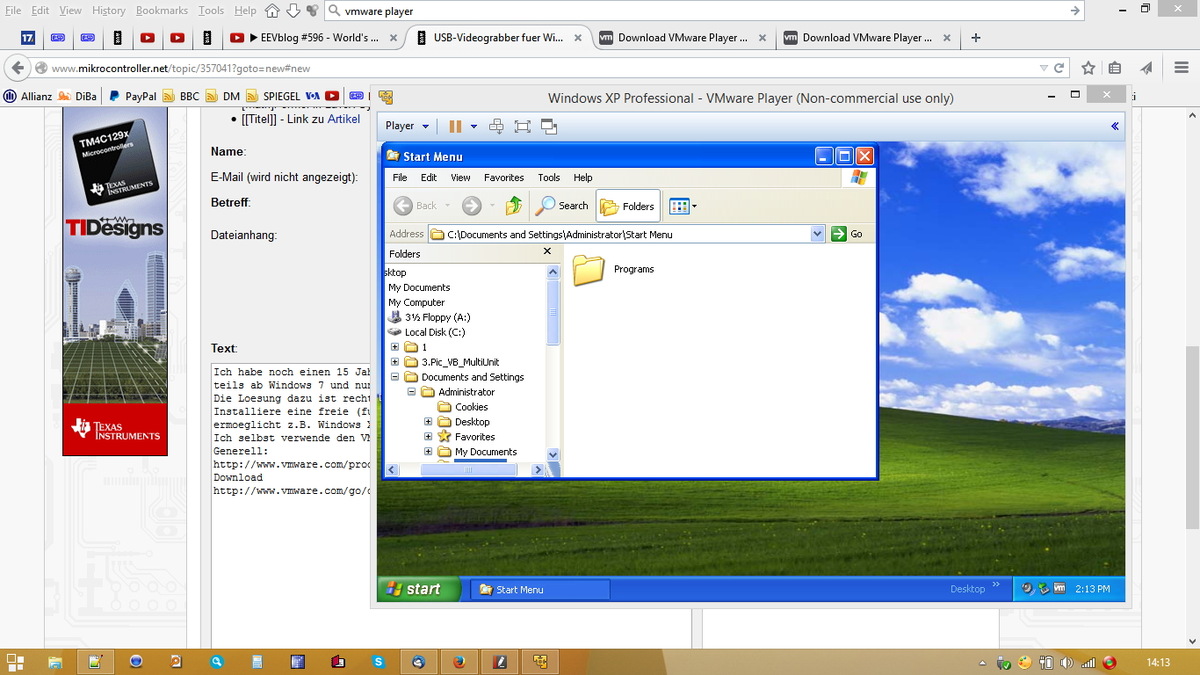Screen dimensions: 1200x675
Task: Switch to the first Download VMware Player tab
Action: (x=683, y=38)
